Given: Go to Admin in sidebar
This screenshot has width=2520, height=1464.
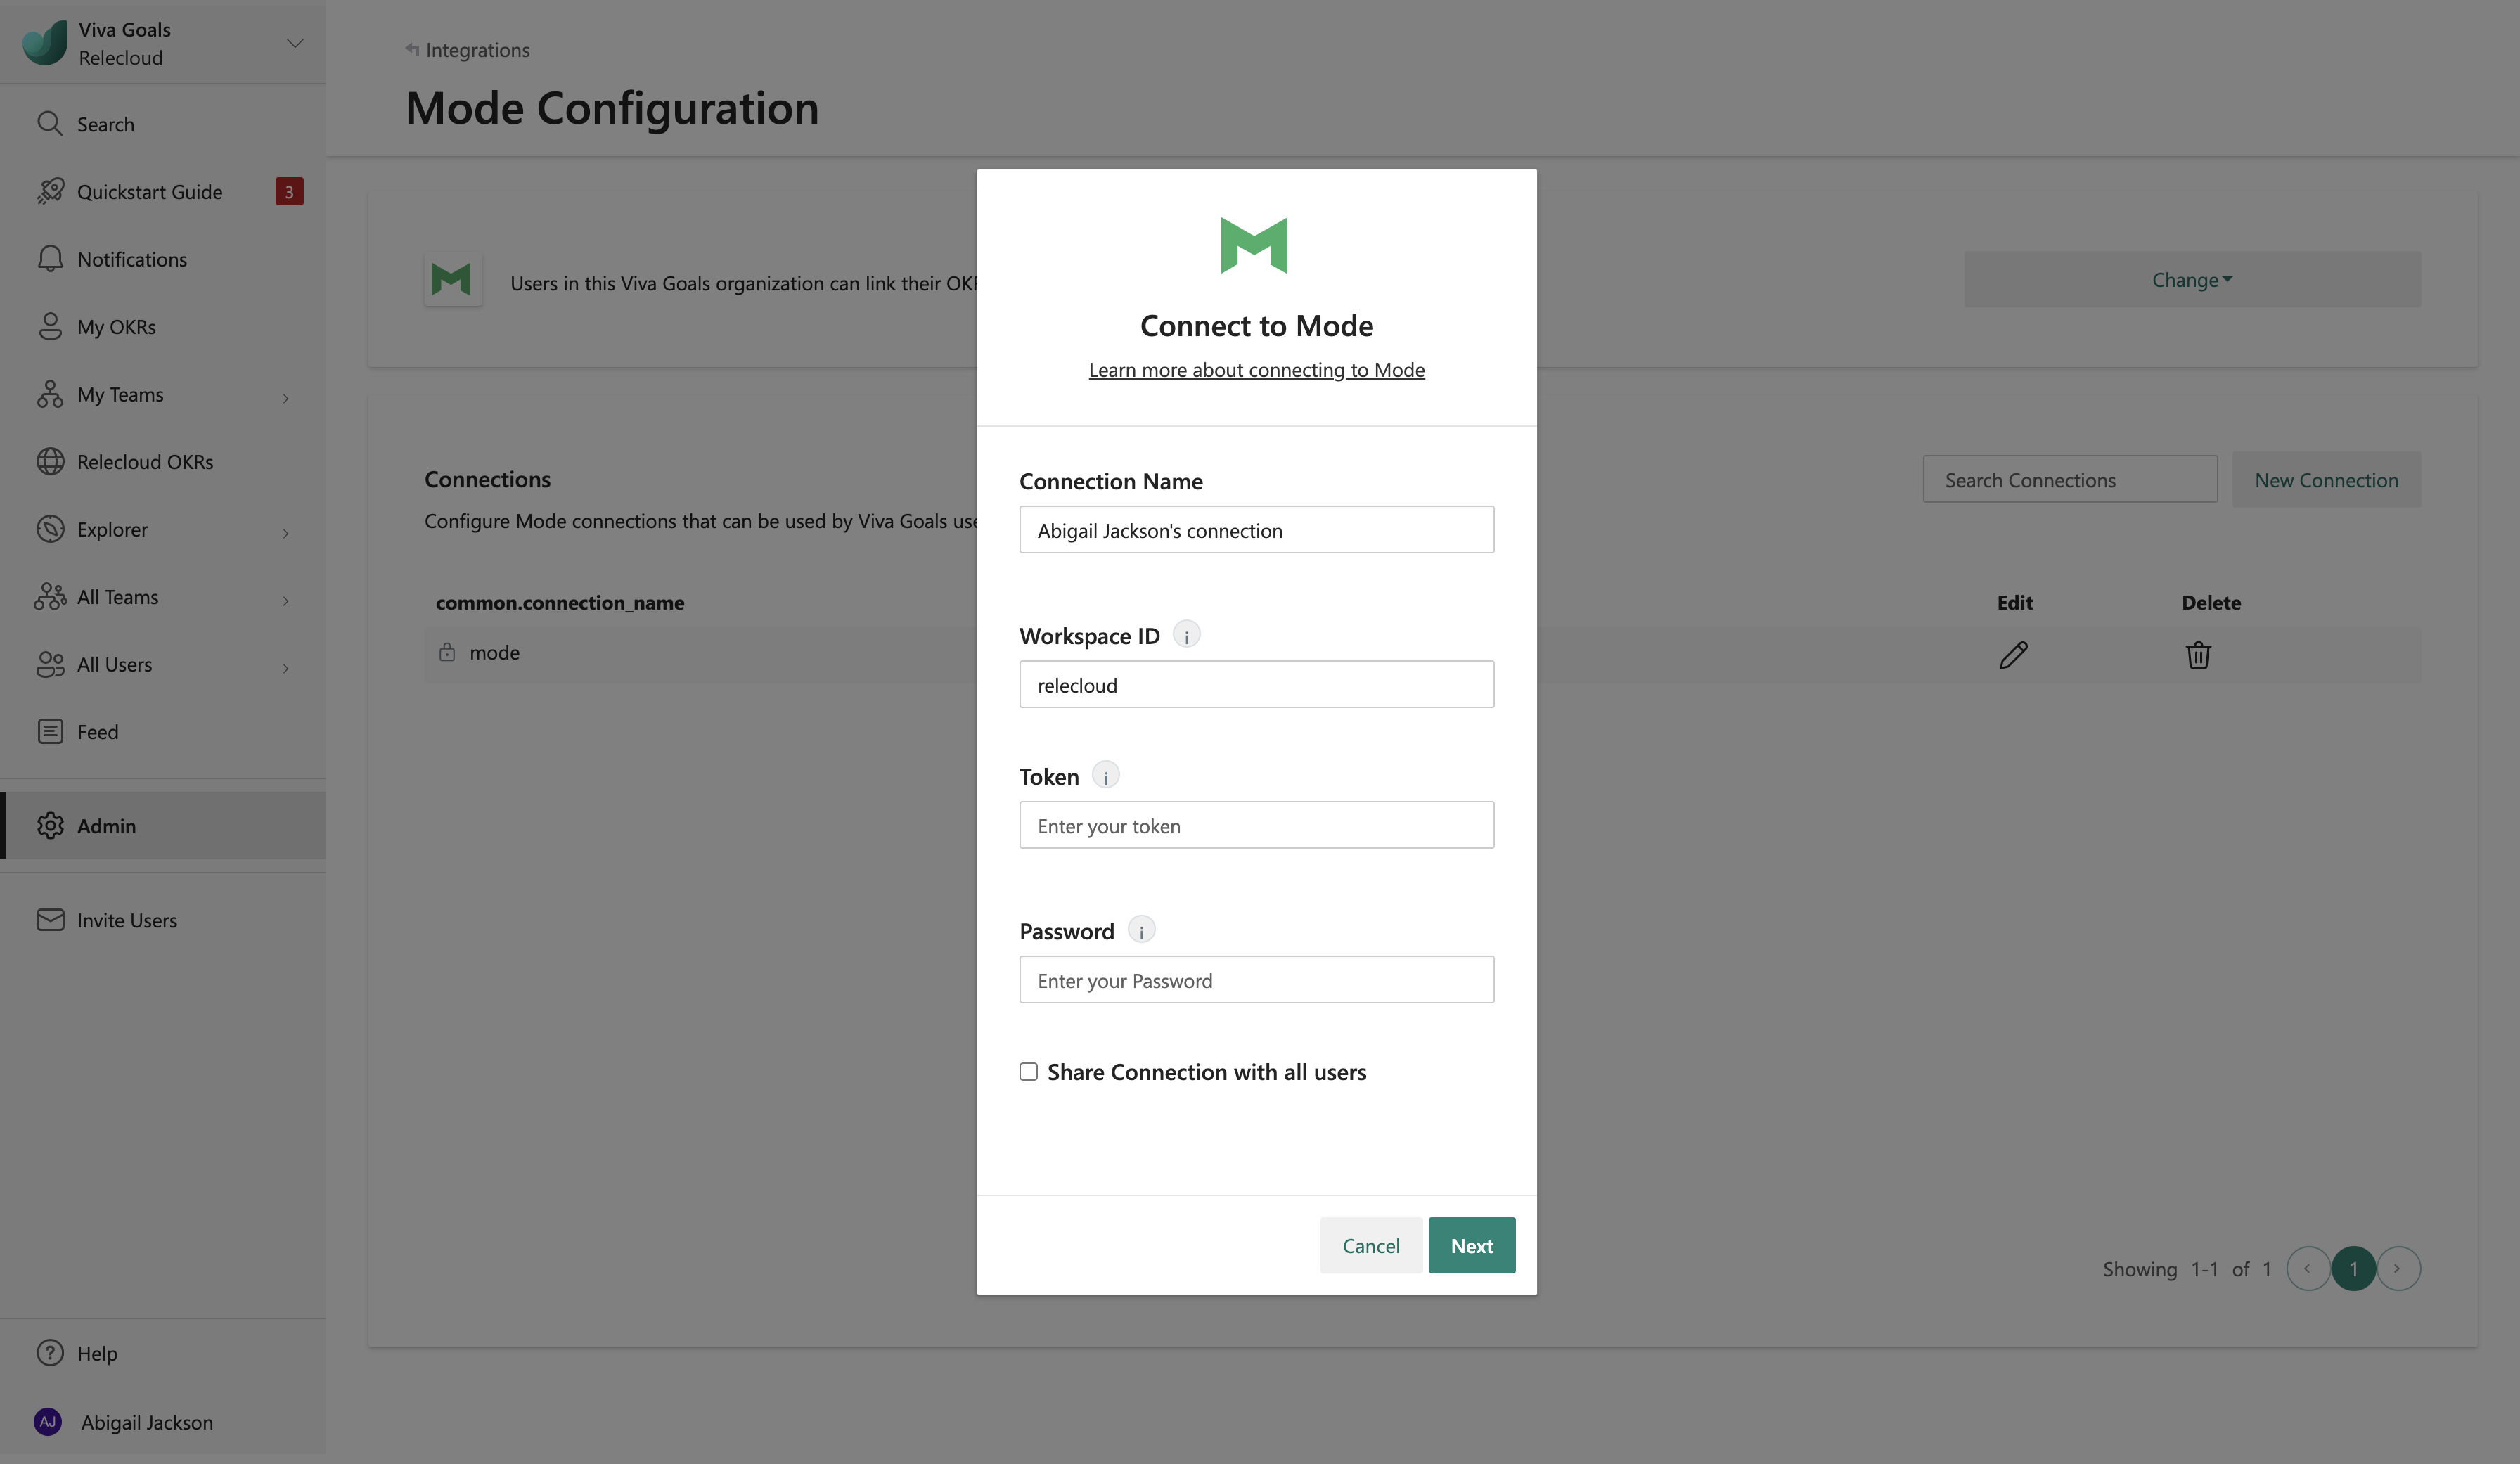Looking at the screenshot, I should click(106, 826).
